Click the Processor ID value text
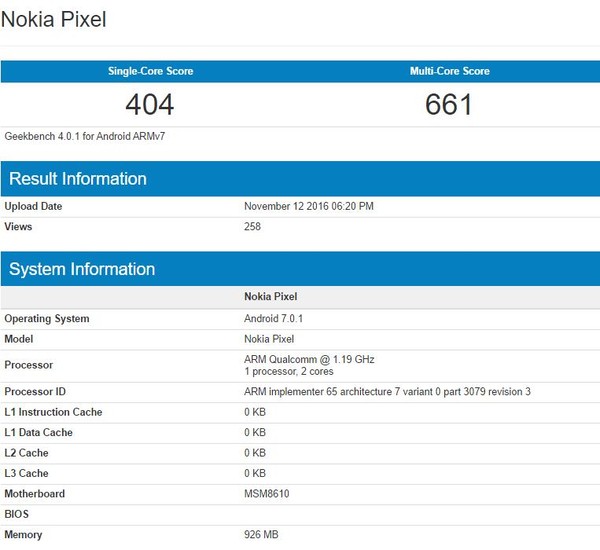The height and width of the screenshot is (550, 600). pos(387,392)
